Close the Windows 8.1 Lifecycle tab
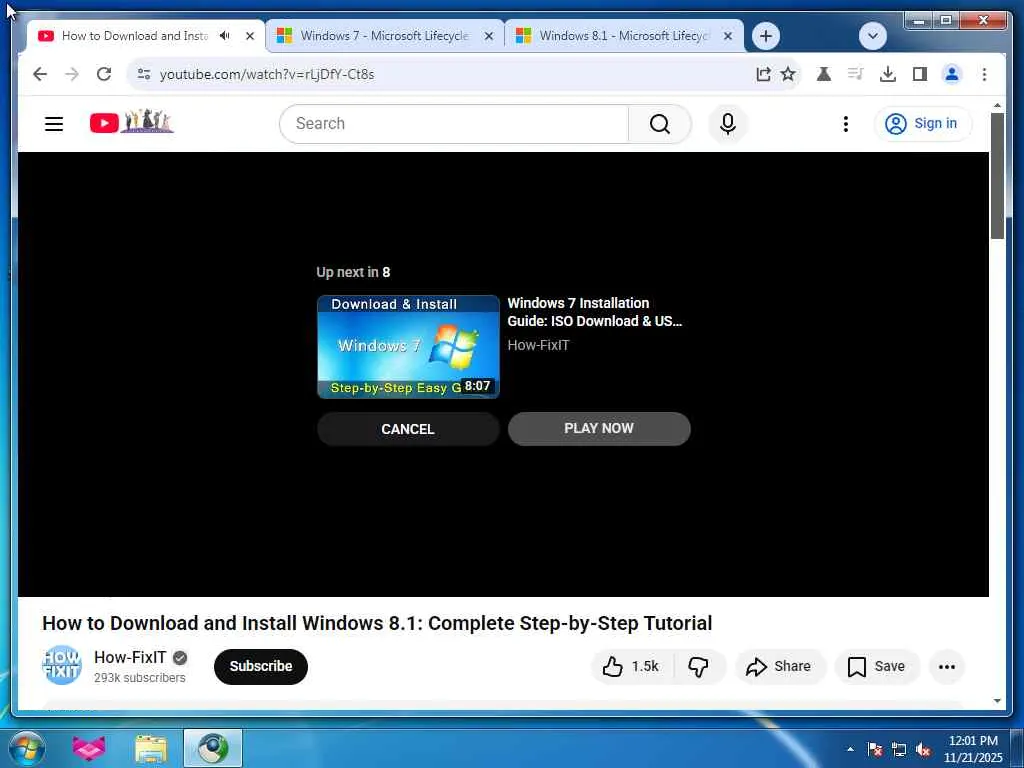 tap(728, 36)
